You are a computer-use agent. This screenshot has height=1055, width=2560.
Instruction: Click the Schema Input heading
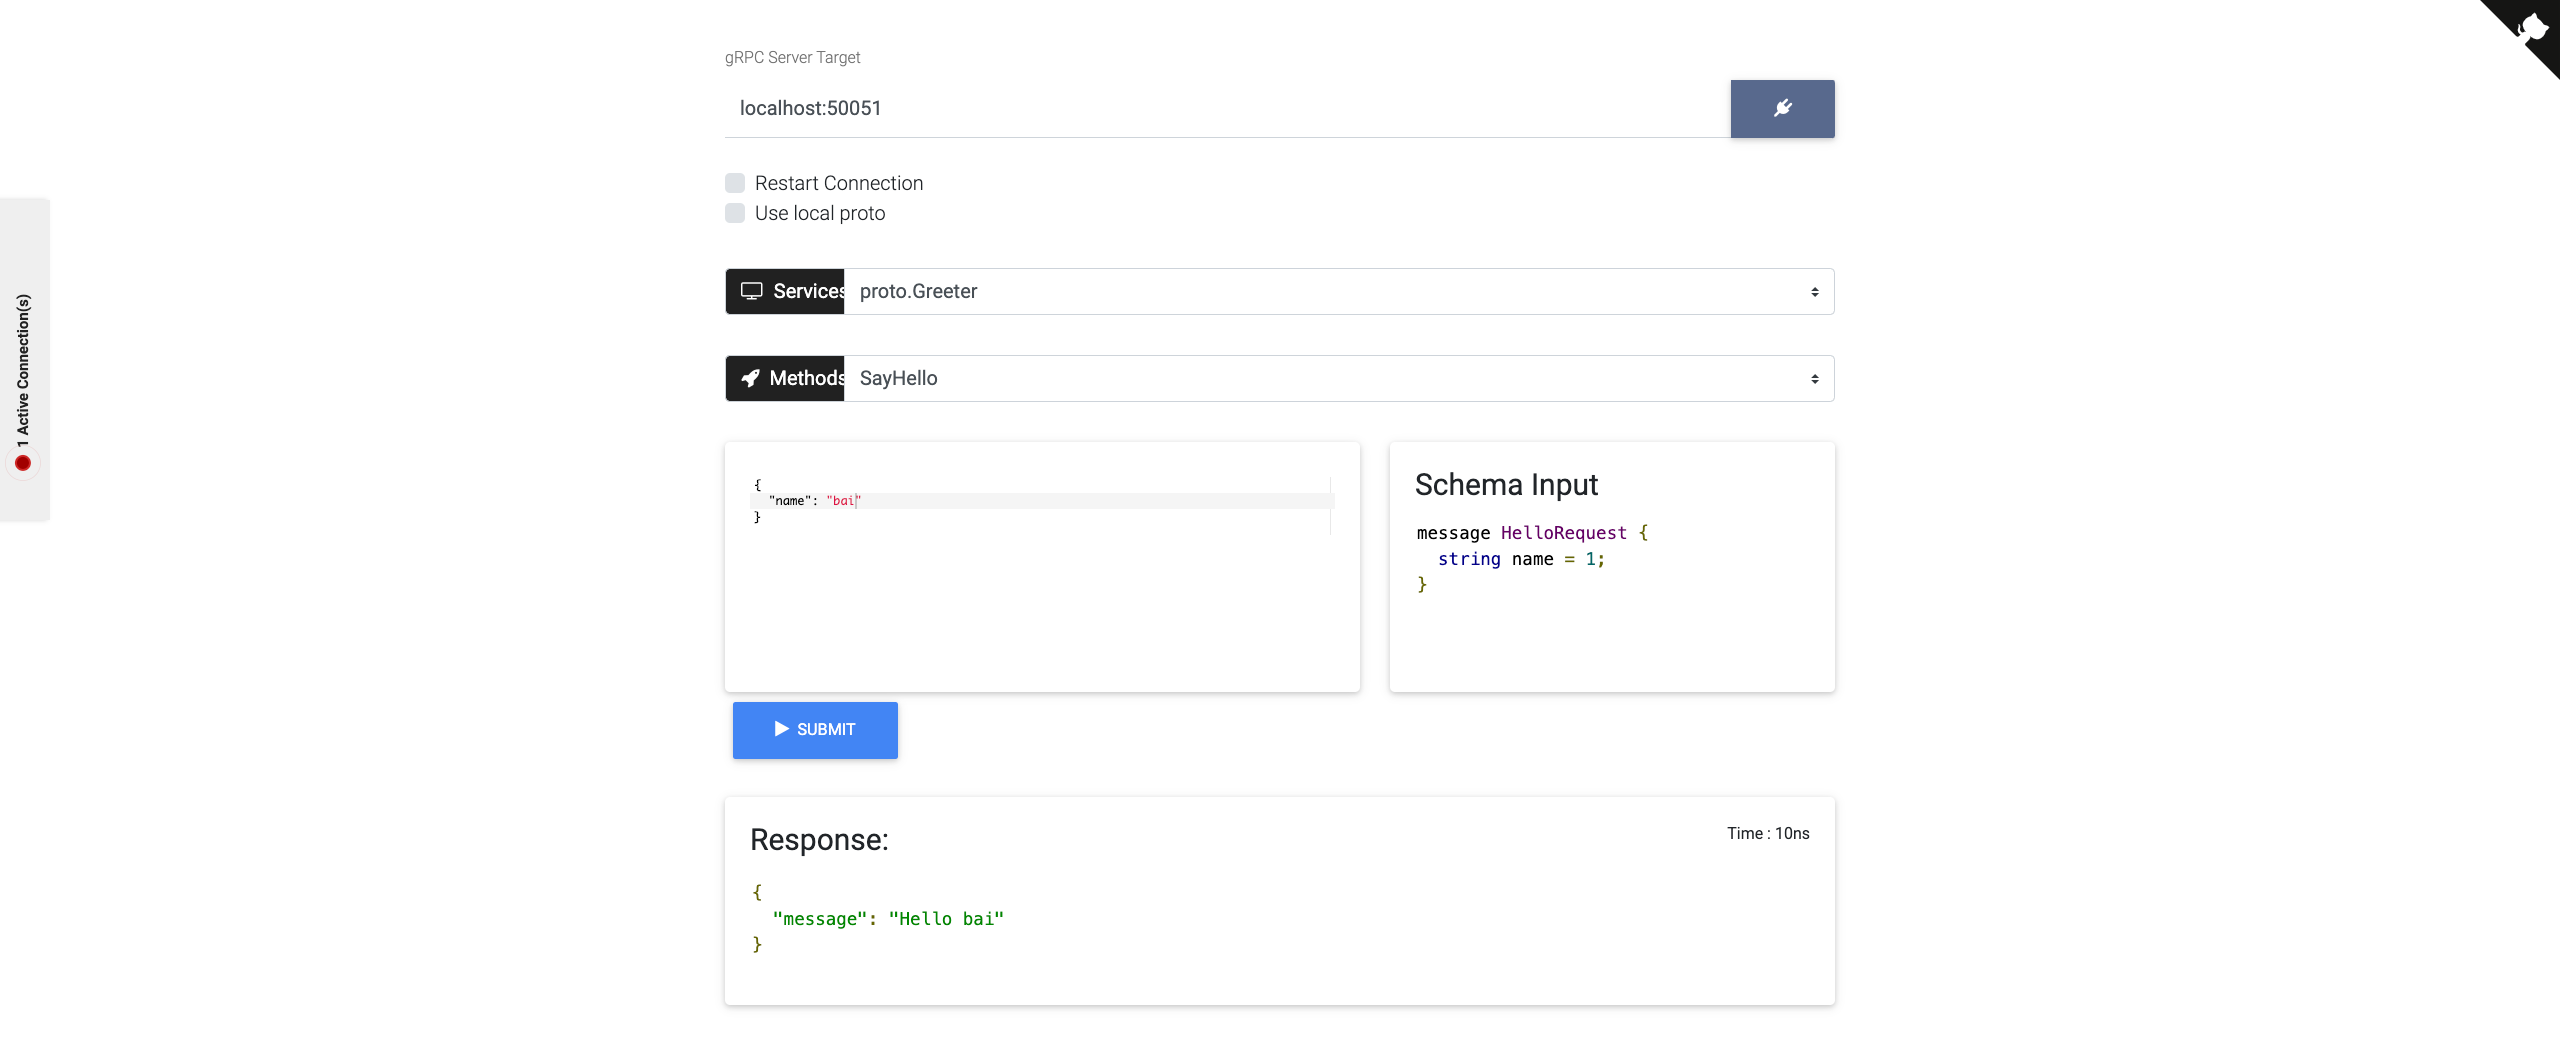click(1506, 485)
